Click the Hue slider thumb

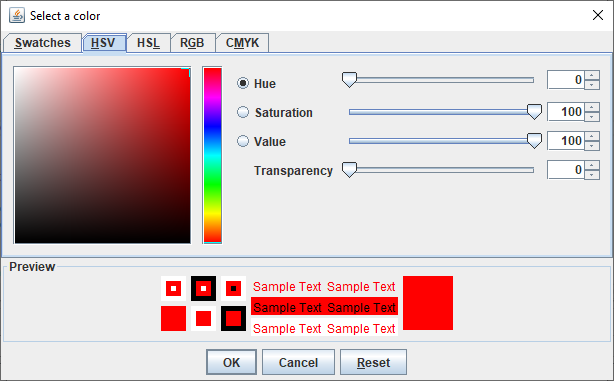click(x=349, y=79)
